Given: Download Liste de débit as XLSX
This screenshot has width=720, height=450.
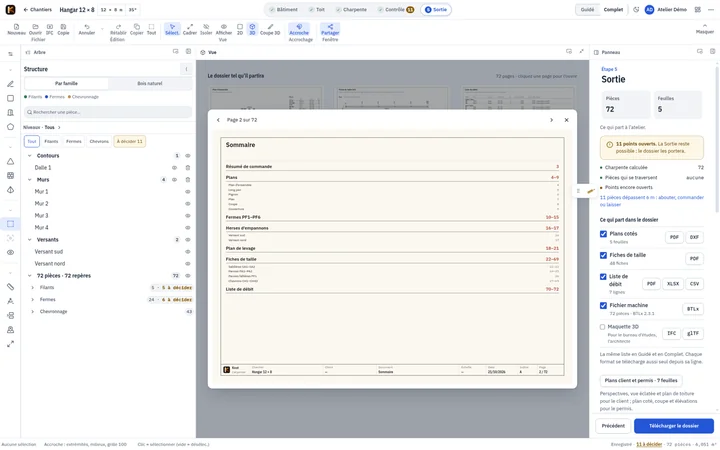Looking at the screenshot, I should 673,284.
